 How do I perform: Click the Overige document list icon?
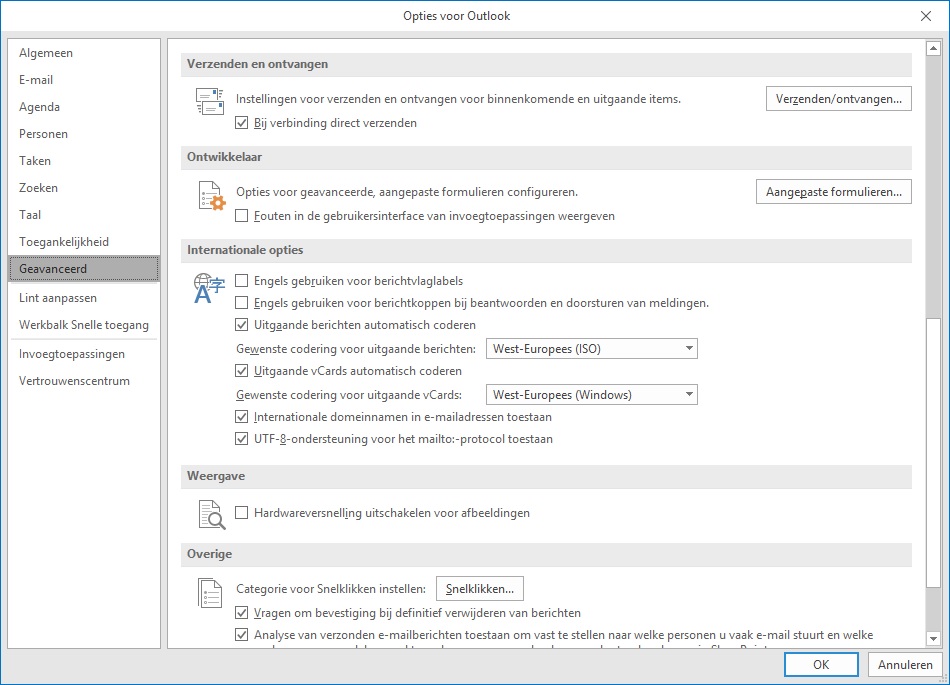pos(210,593)
